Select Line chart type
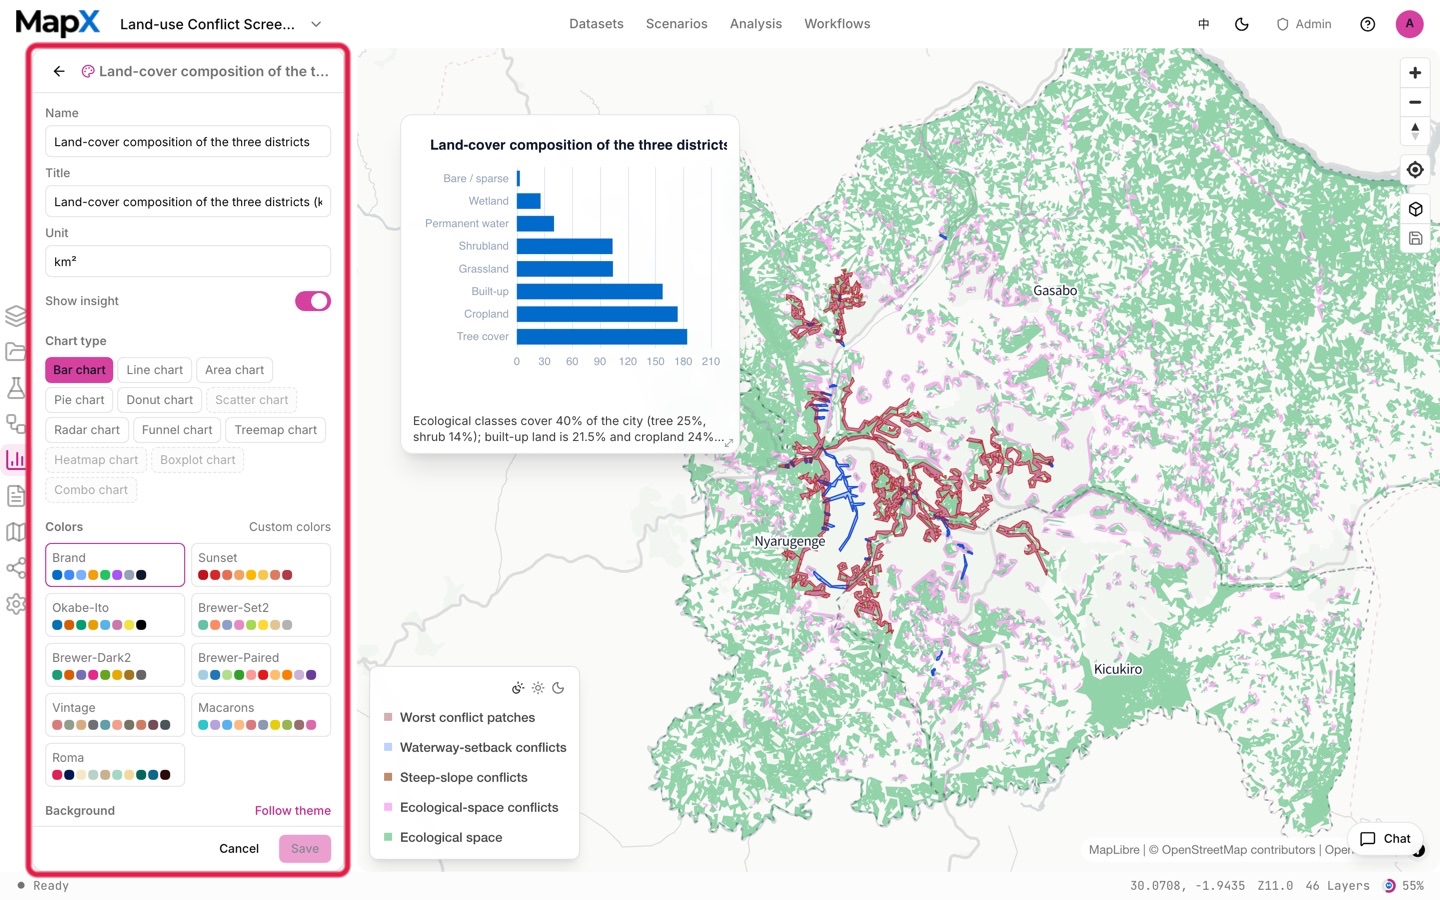The width and height of the screenshot is (1440, 900). click(x=155, y=370)
